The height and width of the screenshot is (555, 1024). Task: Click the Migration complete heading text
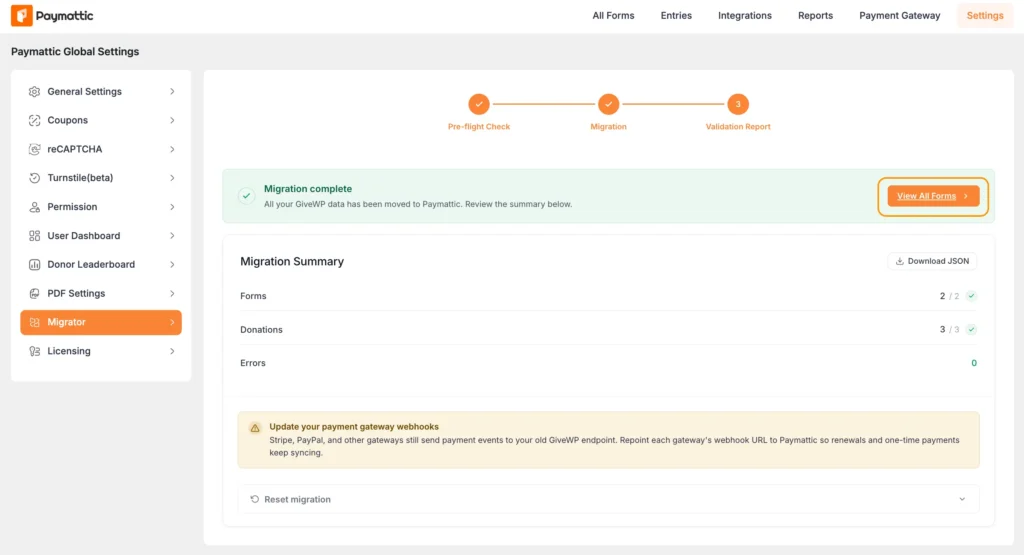coord(308,189)
